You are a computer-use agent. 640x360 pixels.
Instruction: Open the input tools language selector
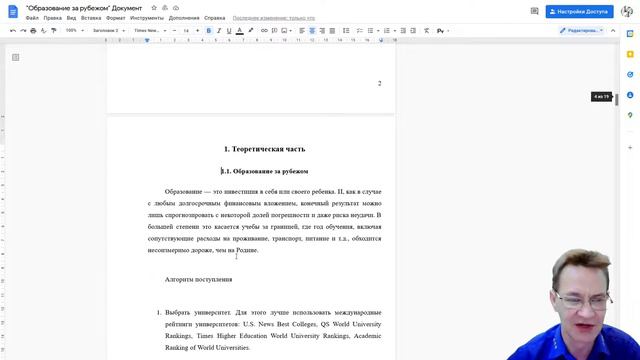442,31
